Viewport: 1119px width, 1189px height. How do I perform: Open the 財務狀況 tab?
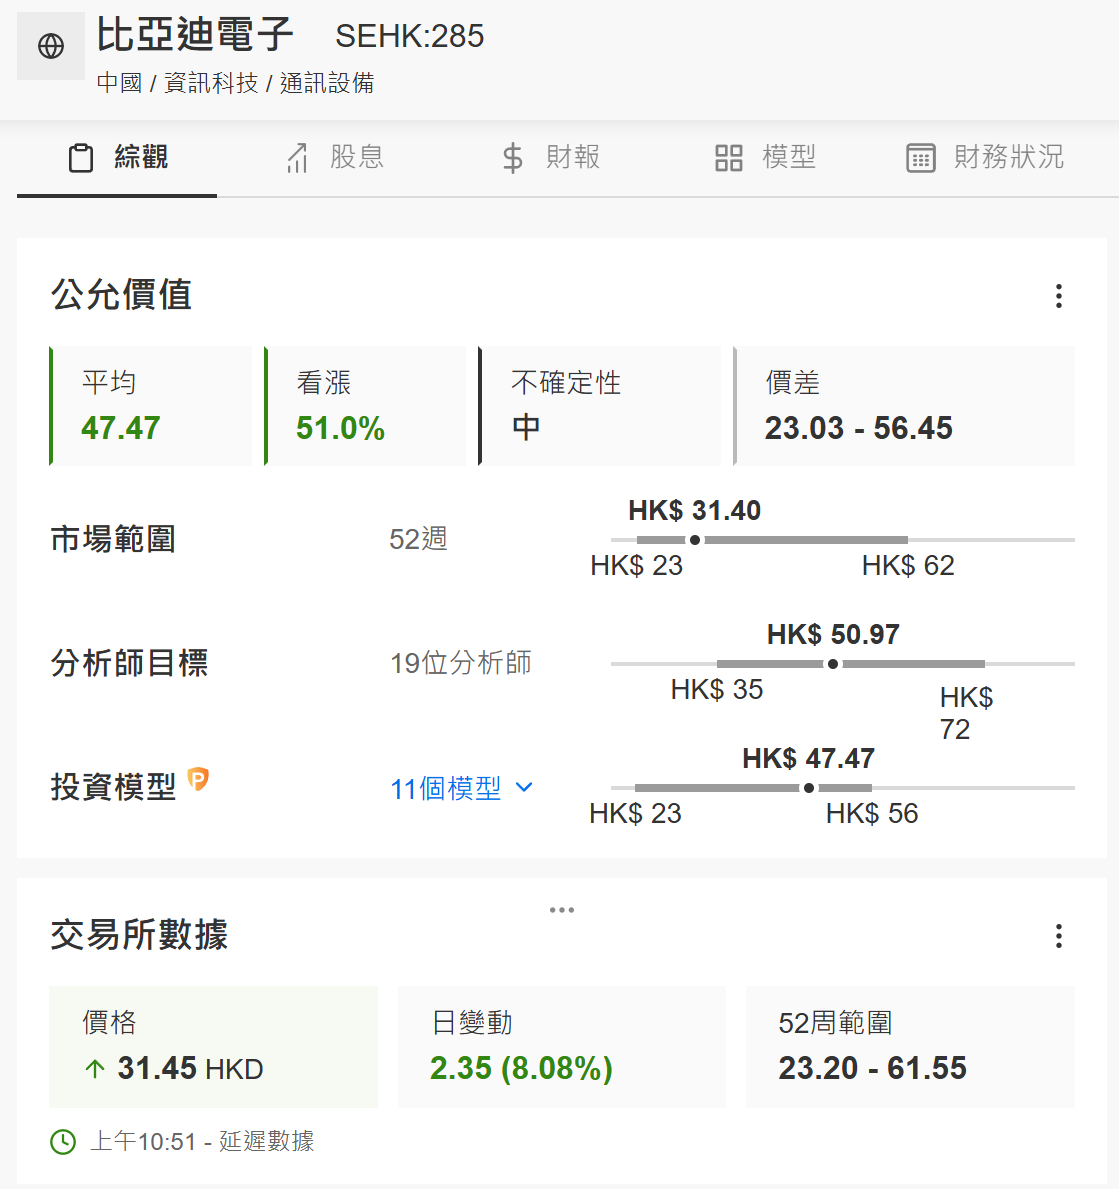(985, 158)
